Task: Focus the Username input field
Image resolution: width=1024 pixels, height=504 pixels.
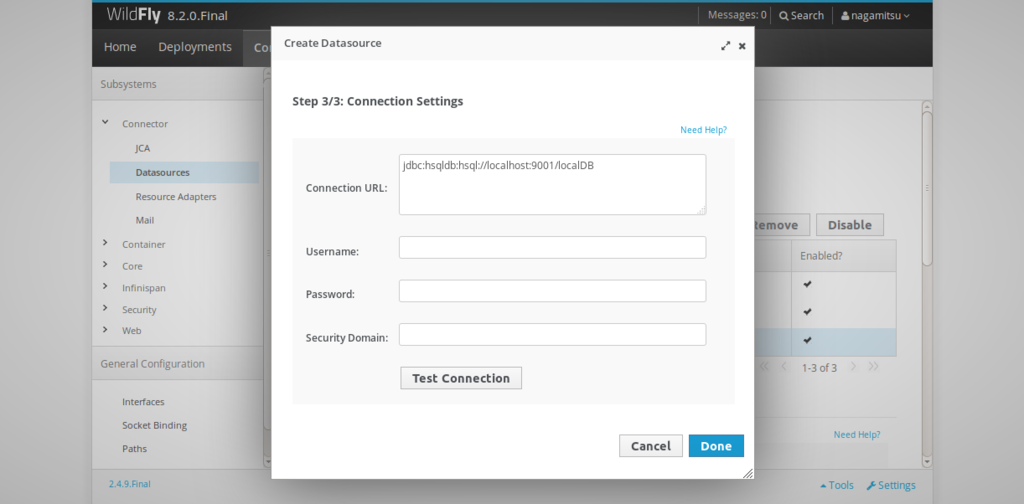Action: [x=552, y=247]
